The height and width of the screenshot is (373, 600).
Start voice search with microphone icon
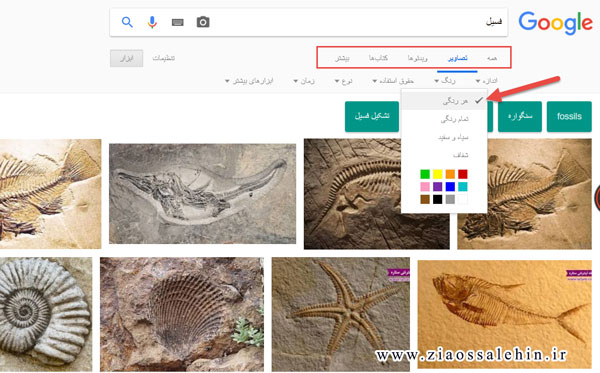[152, 22]
